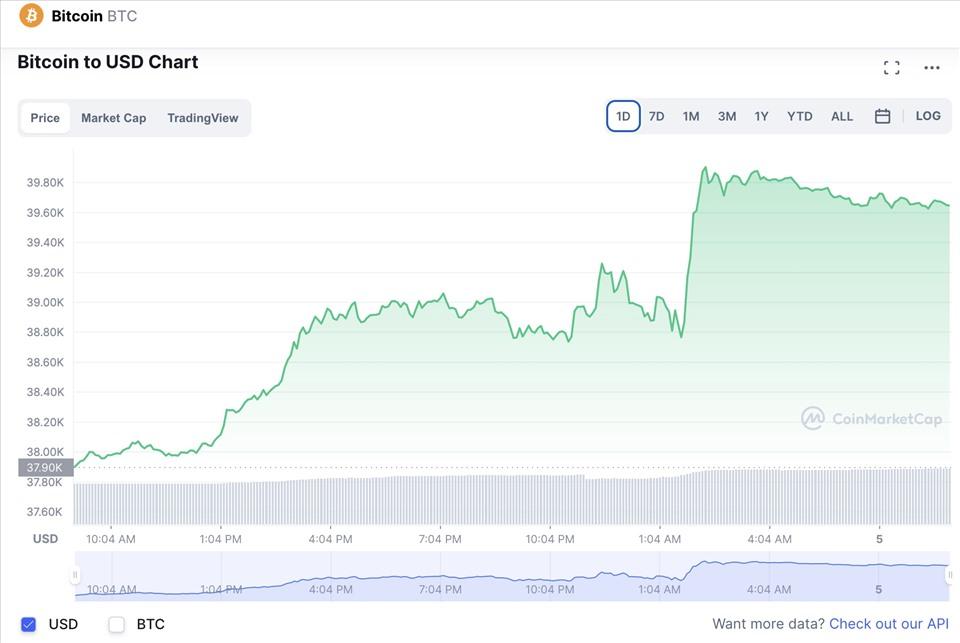Select the 1M time range
The image size is (960, 643).
(690, 115)
